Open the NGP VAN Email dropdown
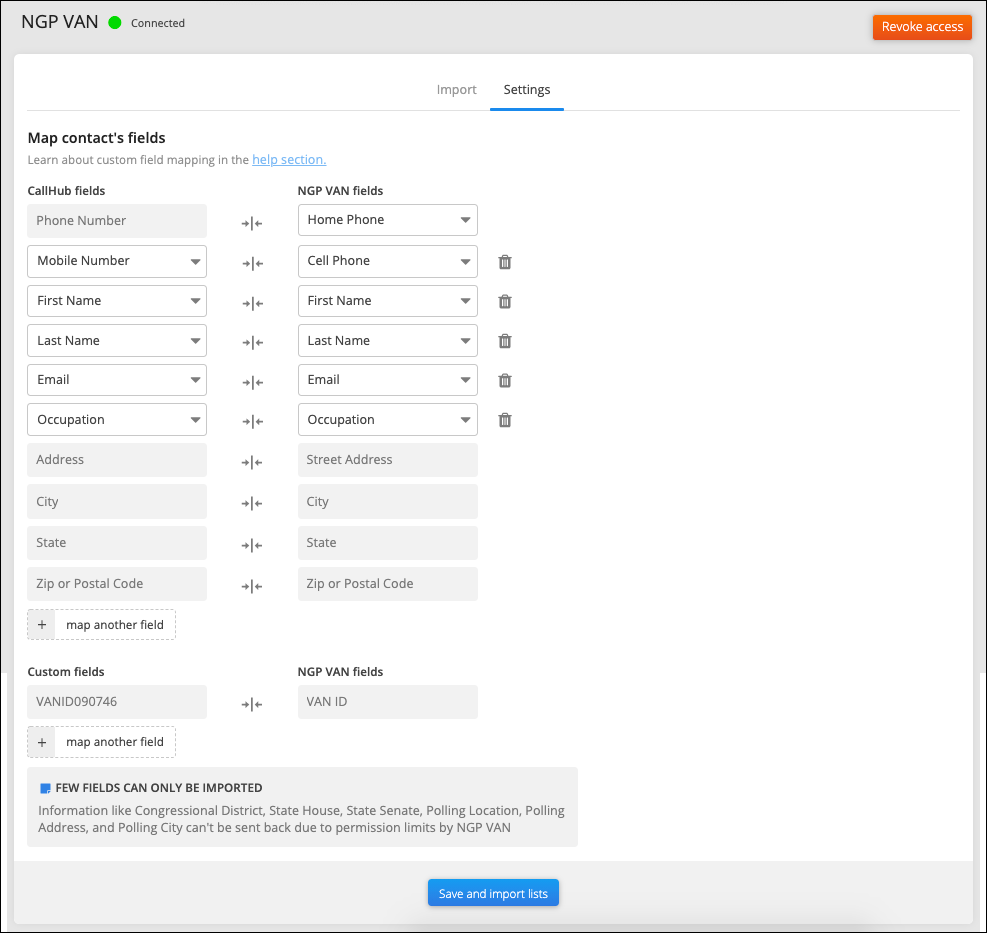This screenshot has height=933, width=987. [x=387, y=380]
